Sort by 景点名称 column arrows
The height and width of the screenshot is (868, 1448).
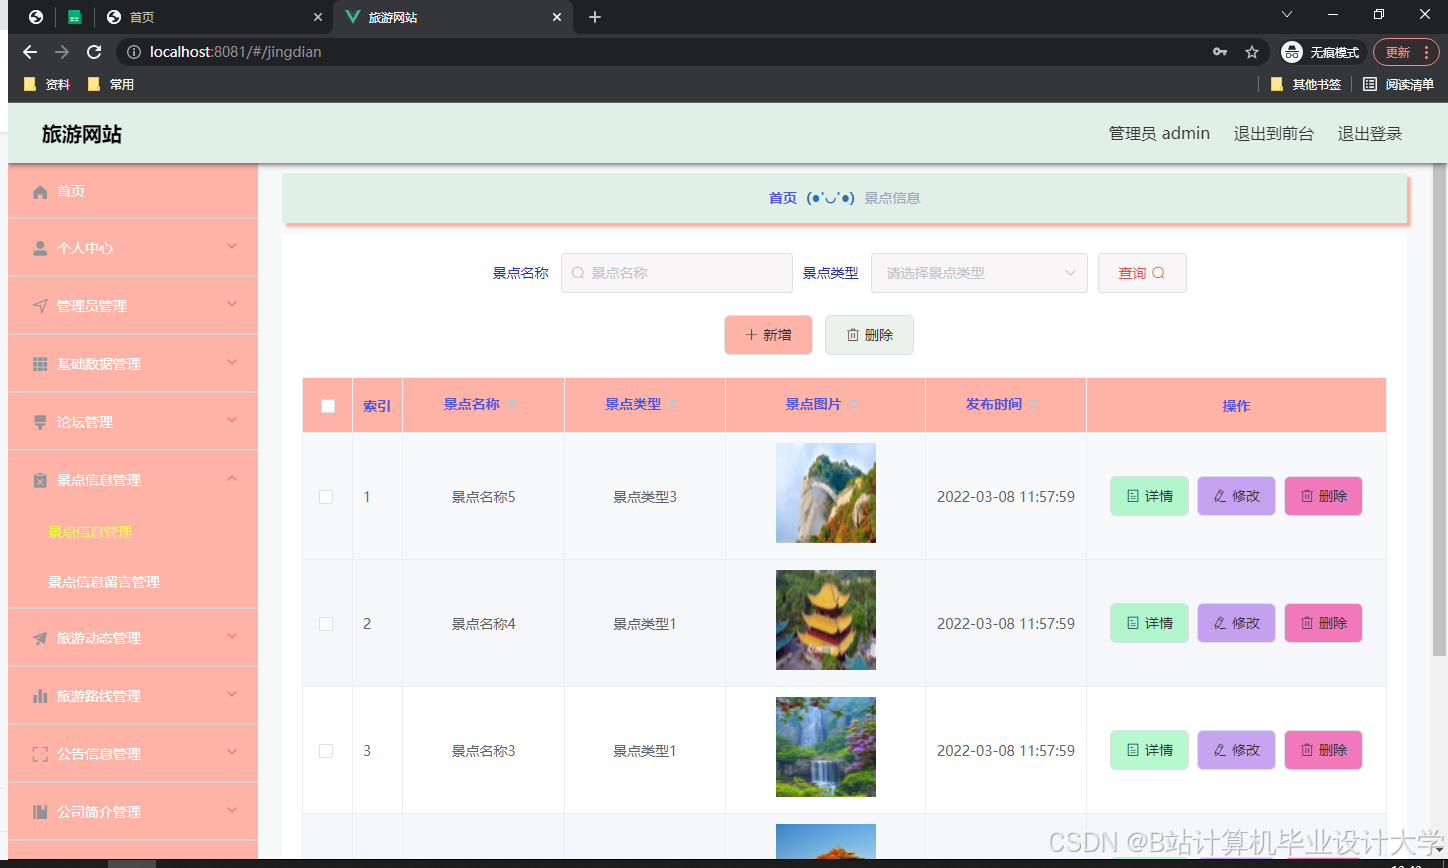[512, 404]
